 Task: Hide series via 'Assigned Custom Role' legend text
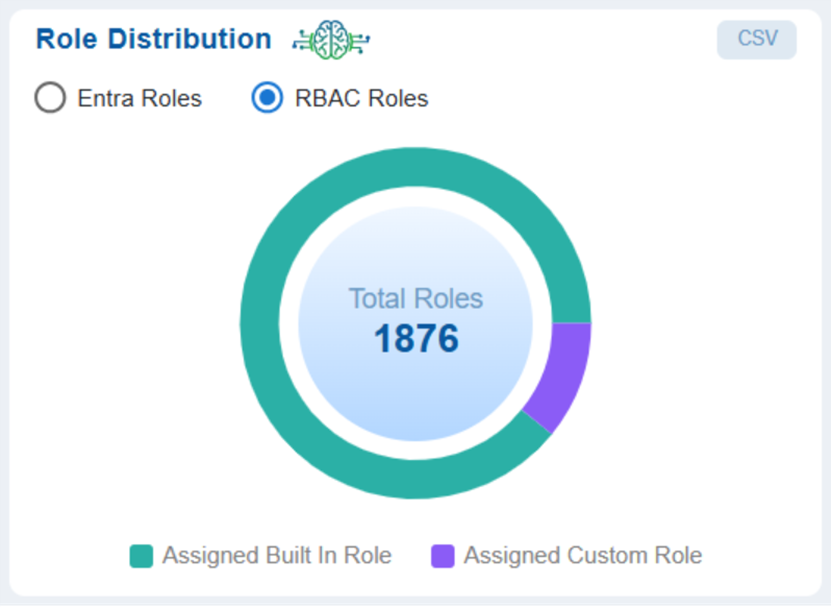[582, 555]
